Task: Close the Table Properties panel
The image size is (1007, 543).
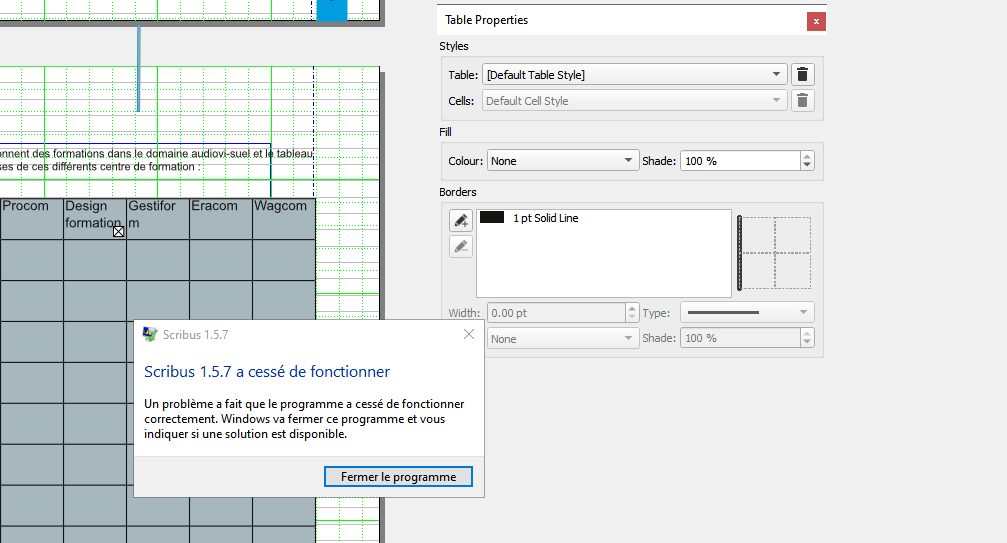Action: 816,20
